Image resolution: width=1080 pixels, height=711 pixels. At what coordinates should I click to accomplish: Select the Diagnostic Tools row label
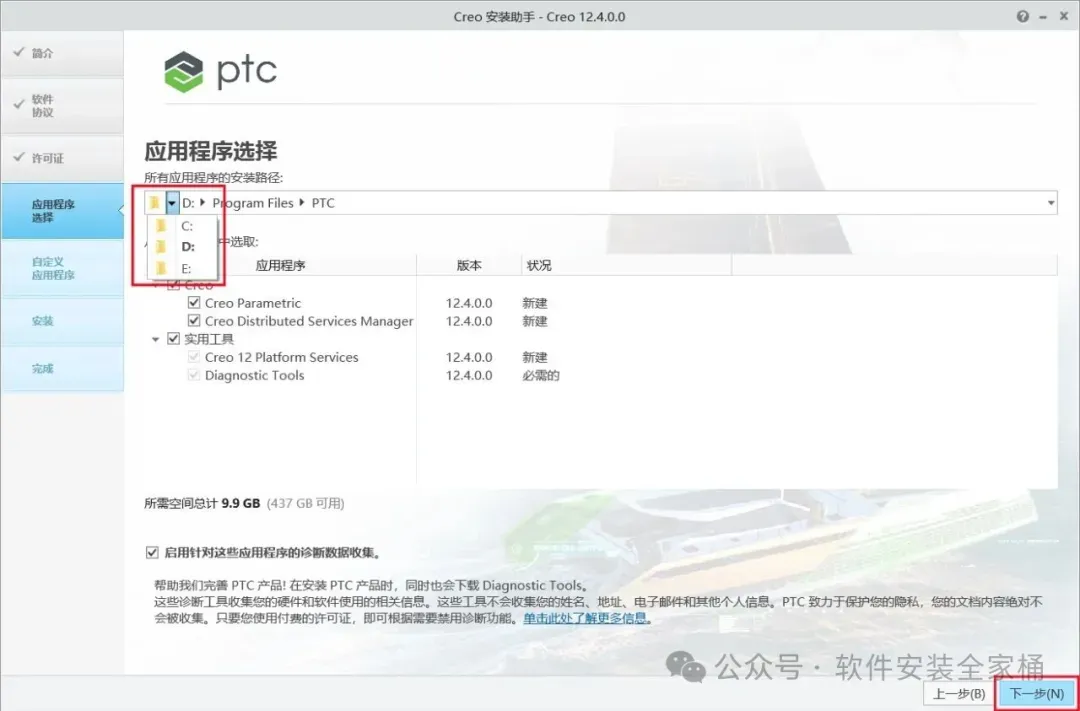click(254, 375)
